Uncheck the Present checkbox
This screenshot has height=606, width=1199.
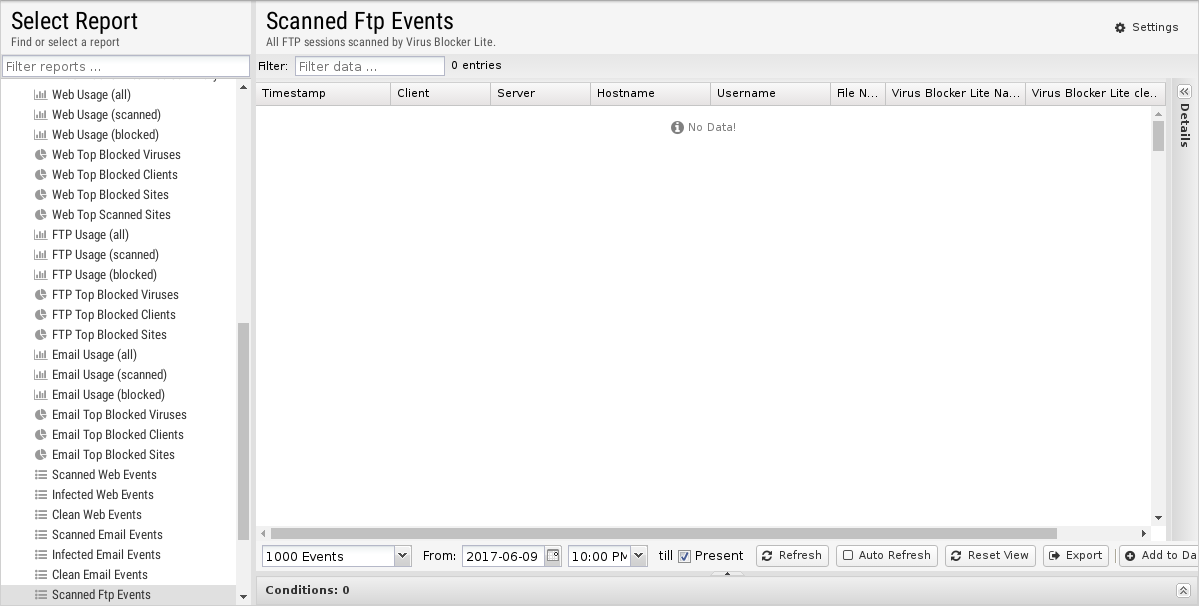685,557
